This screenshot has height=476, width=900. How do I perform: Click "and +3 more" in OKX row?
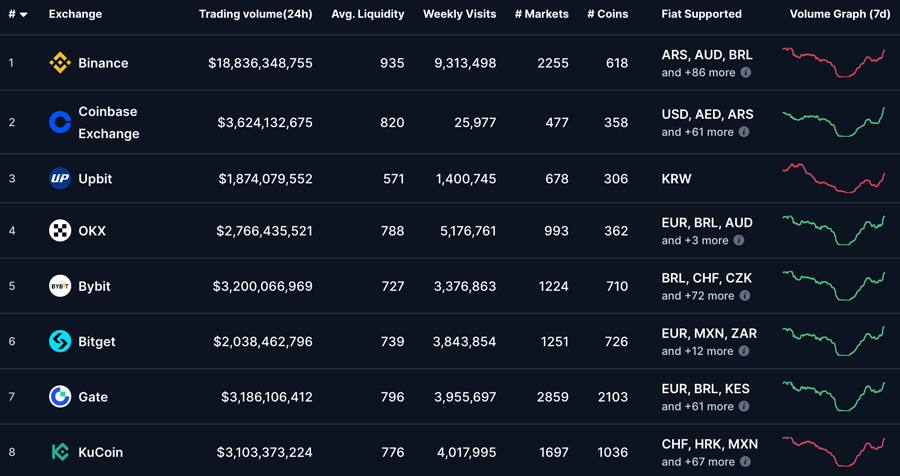click(695, 241)
